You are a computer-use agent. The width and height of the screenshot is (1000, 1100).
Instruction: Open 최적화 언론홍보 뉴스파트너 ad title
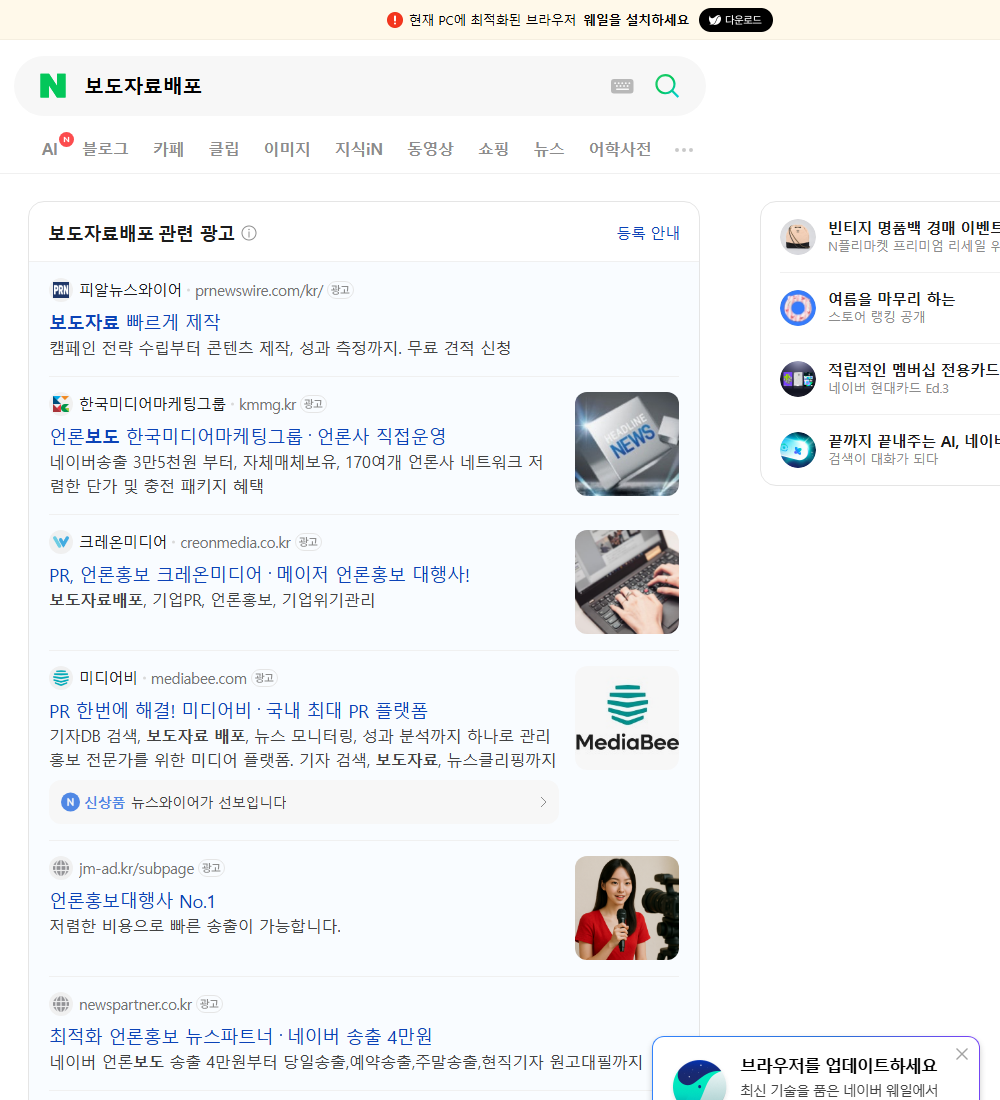tap(241, 1036)
